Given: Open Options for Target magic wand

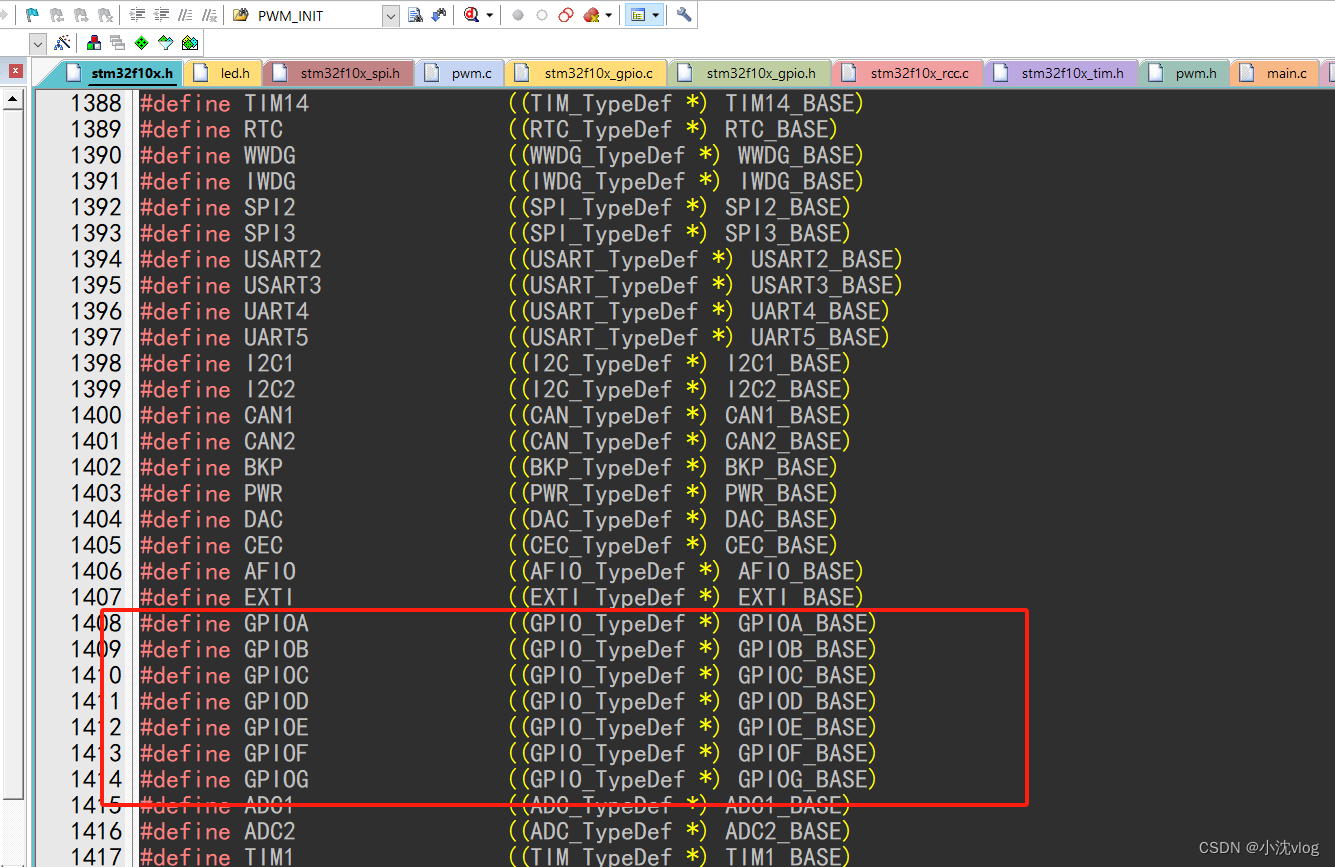Looking at the screenshot, I should click(x=62, y=42).
